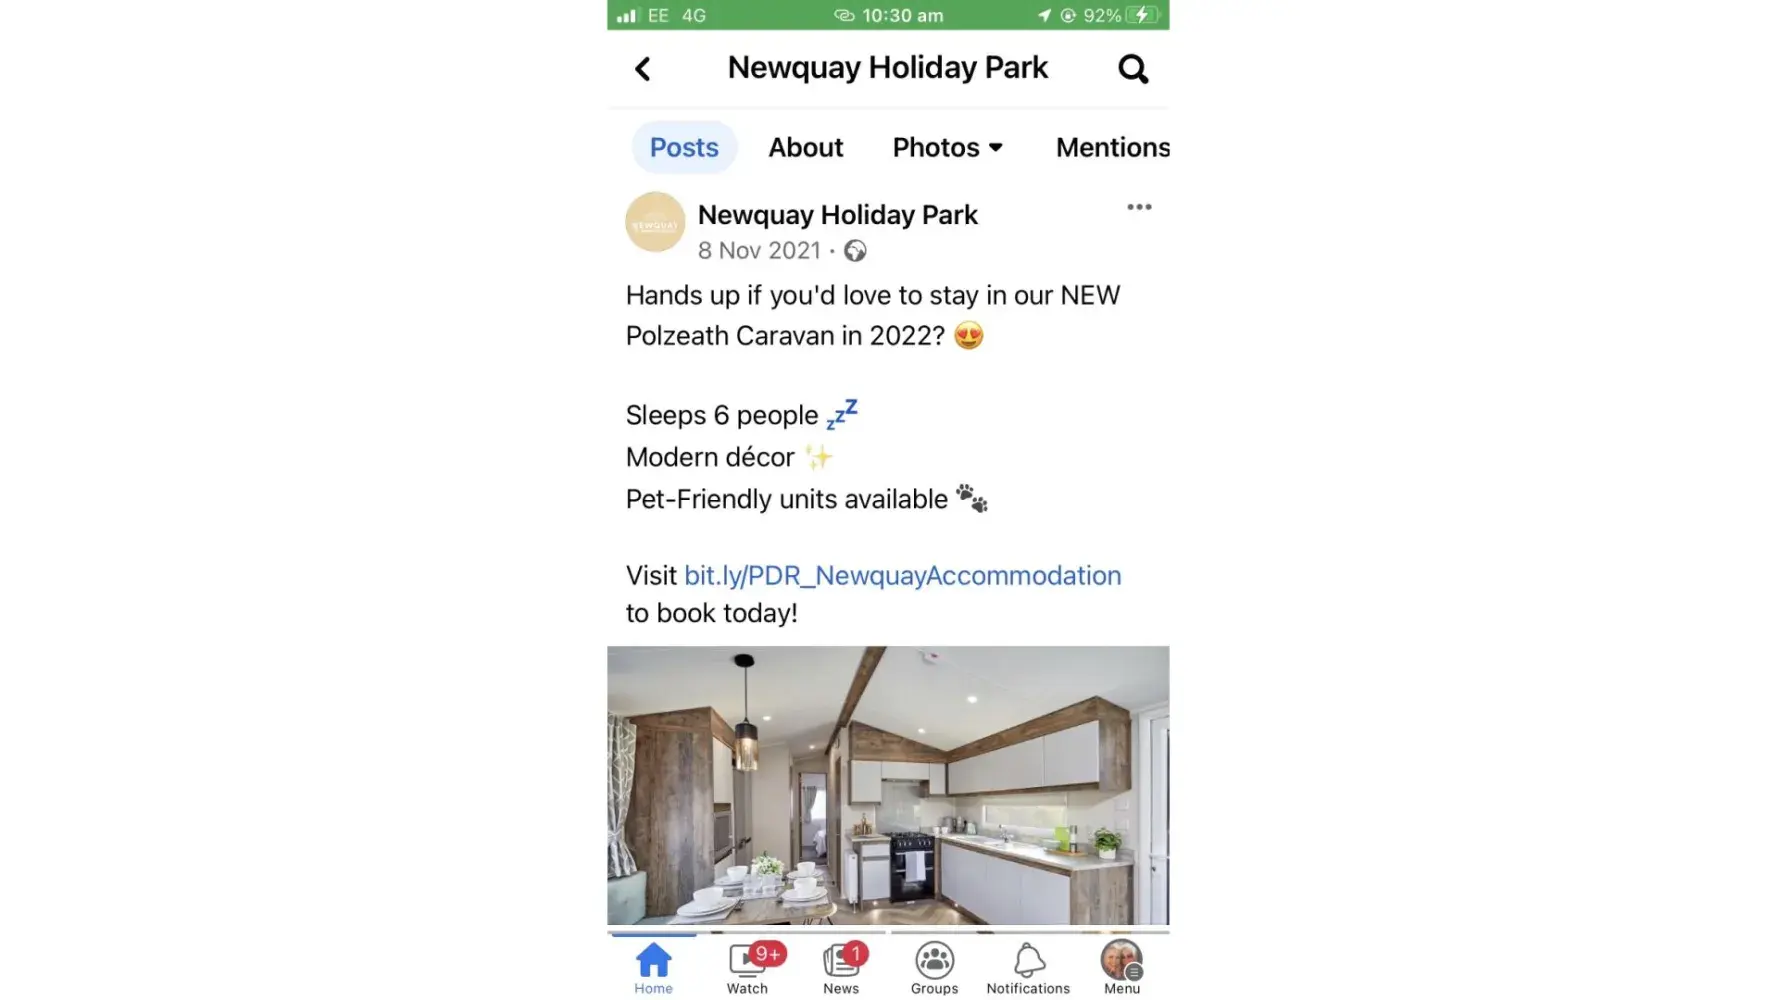Image resolution: width=1778 pixels, height=1000 pixels.
Task: Switch to the About tab
Action: point(805,147)
